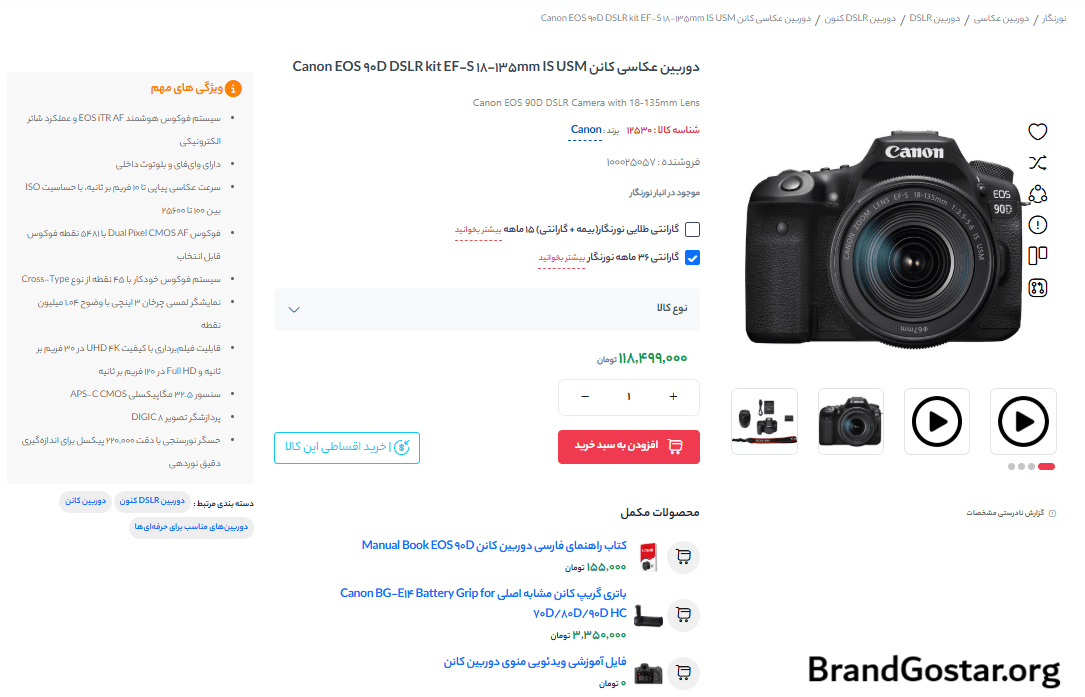Decrease quantity with minus button
The image size is (1085, 697).
click(585, 397)
